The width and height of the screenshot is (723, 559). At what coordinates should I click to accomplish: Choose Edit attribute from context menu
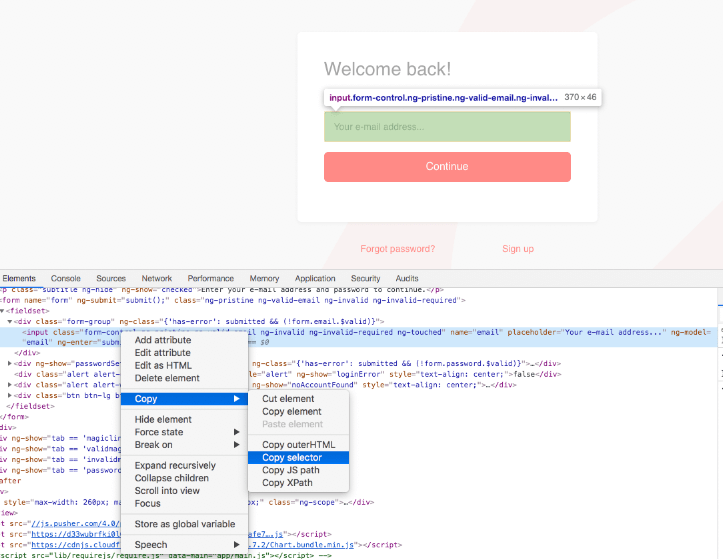point(184,353)
